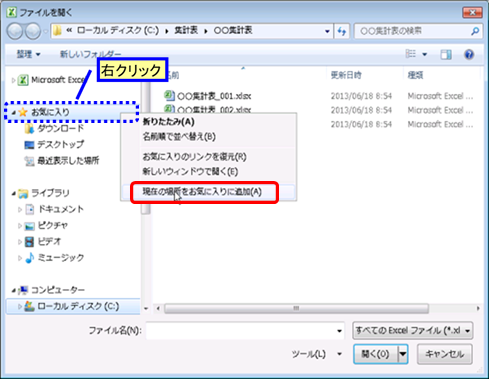Click the デスクトップ icon
Screen dimensions: 489x379
click(x=29, y=145)
